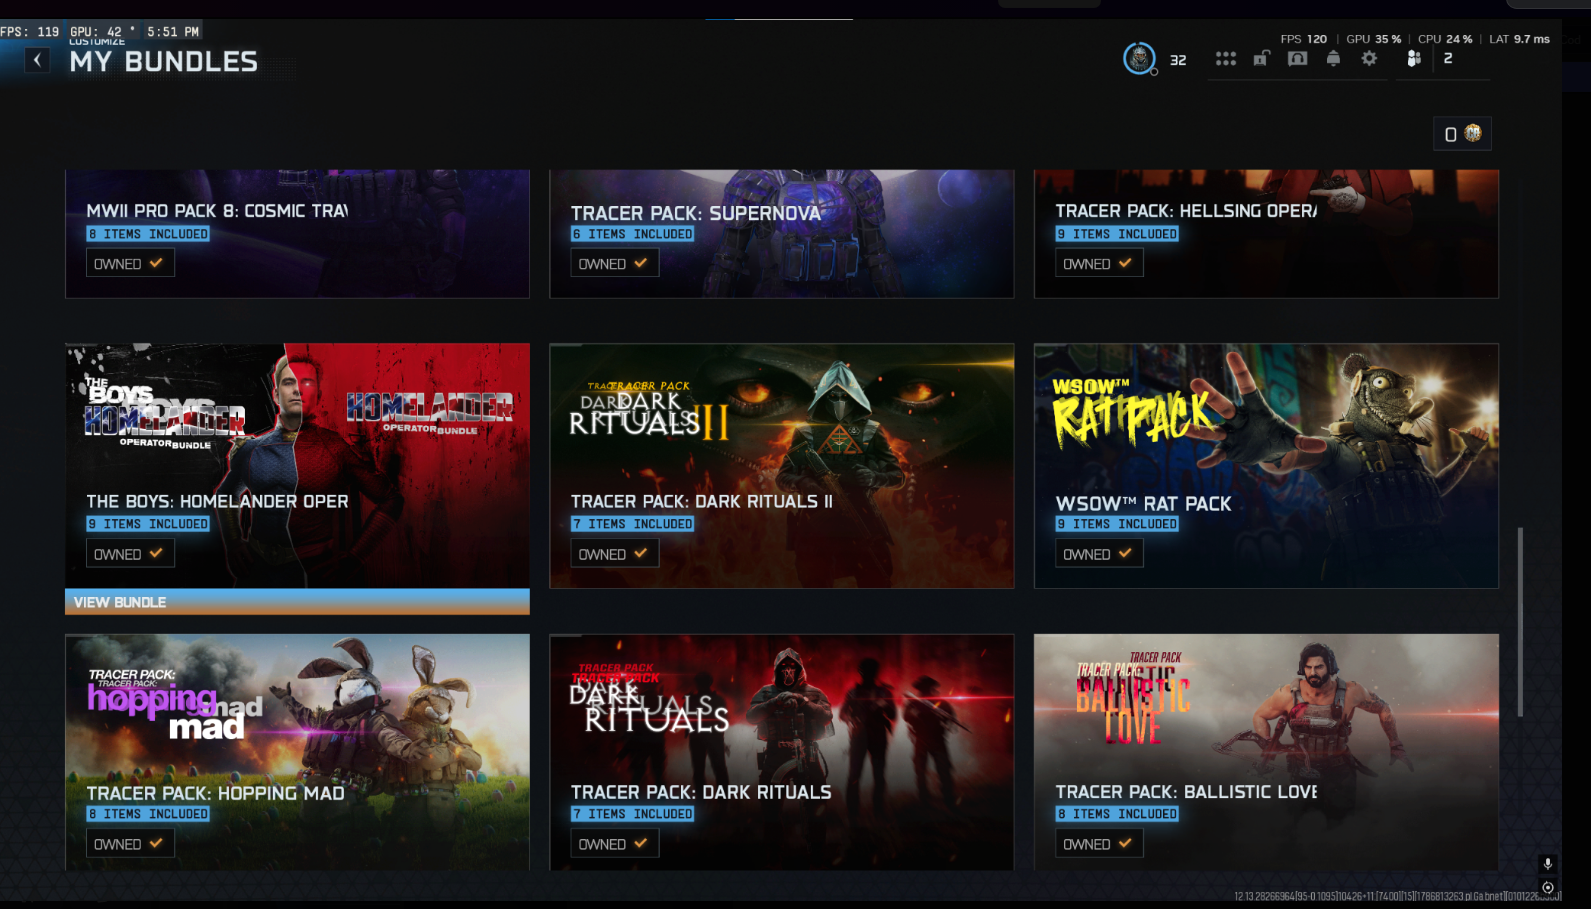Click the "FPS: 119" overlay counter
This screenshot has height=909, width=1591.
click(x=30, y=32)
